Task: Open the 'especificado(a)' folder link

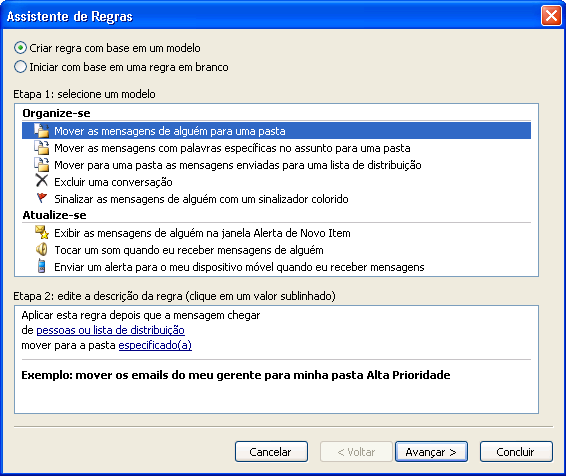Action: click(155, 345)
